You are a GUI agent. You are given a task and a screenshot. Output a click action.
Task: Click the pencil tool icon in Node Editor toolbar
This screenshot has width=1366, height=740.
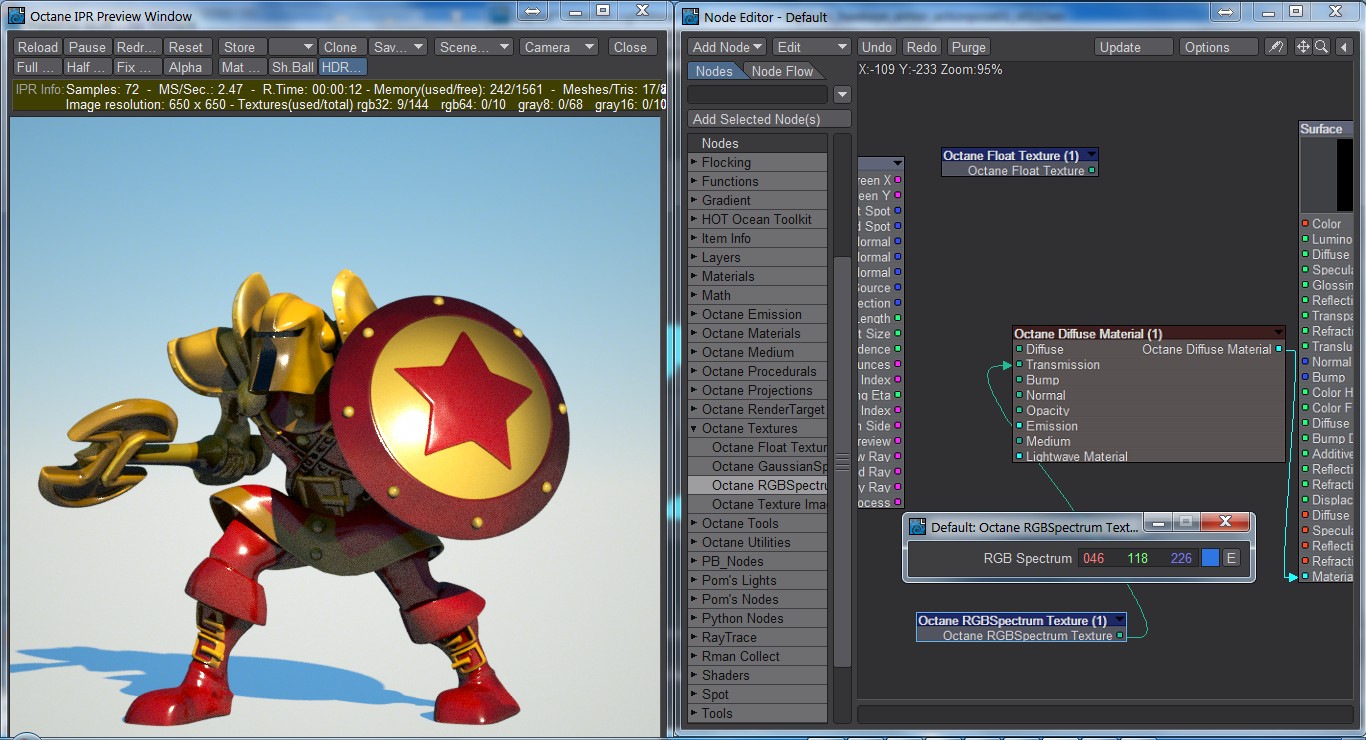[x=1275, y=47]
